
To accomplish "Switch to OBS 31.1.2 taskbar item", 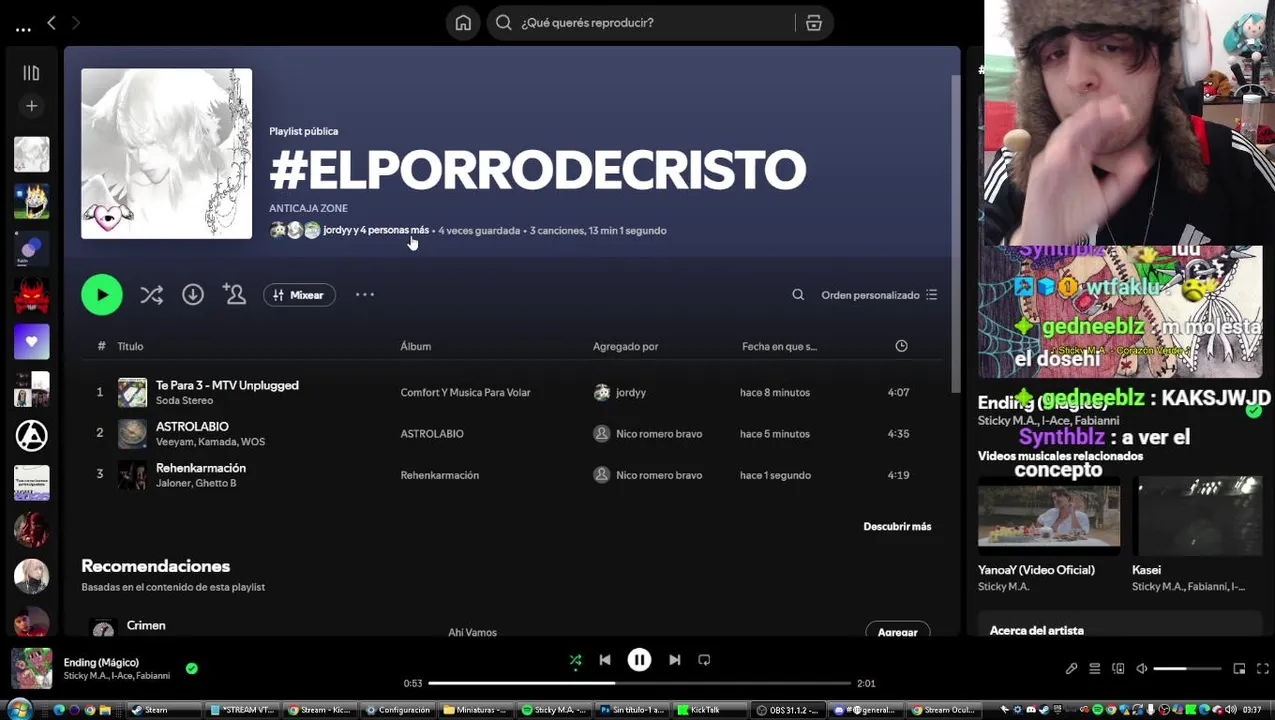I will (788, 710).
